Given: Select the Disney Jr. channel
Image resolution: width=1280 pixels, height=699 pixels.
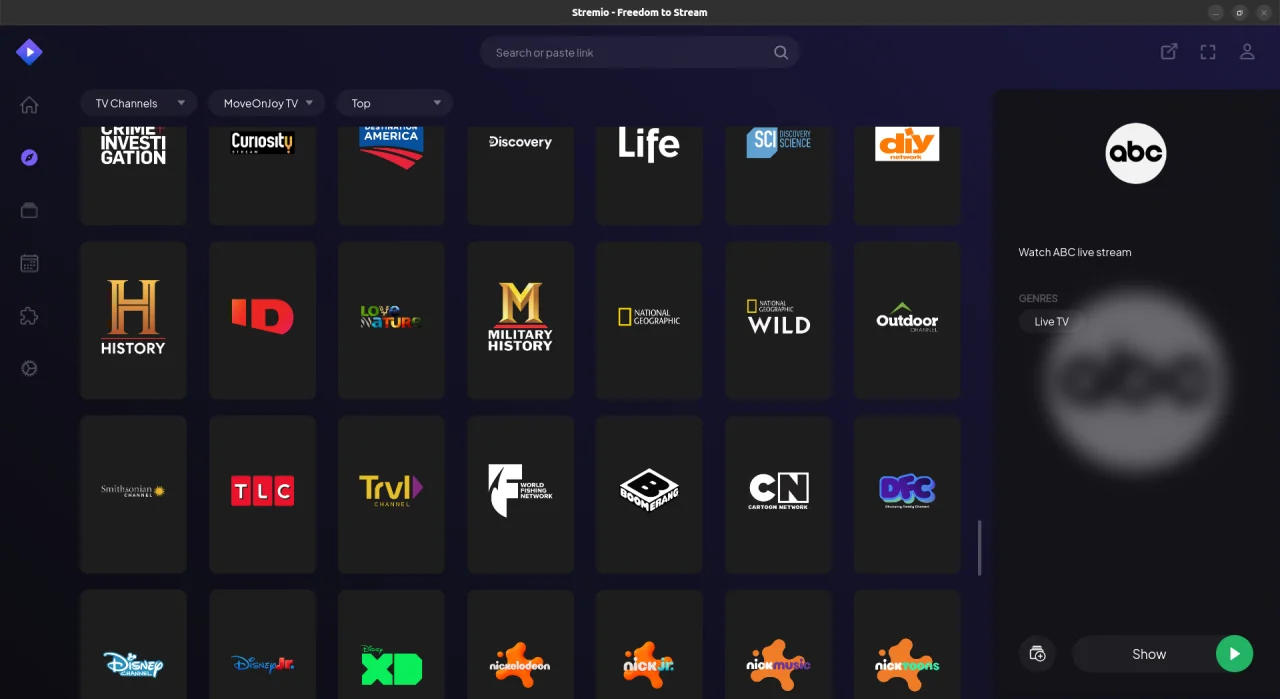Looking at the screenshot, I should pos(262,644).
